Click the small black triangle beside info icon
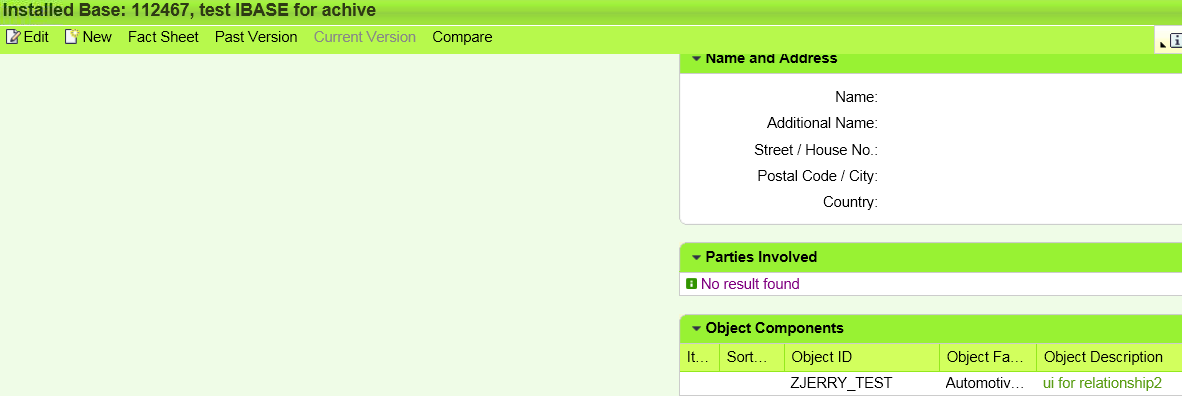The height and width of the screenshot is (396, 1182). point(1163,45)
